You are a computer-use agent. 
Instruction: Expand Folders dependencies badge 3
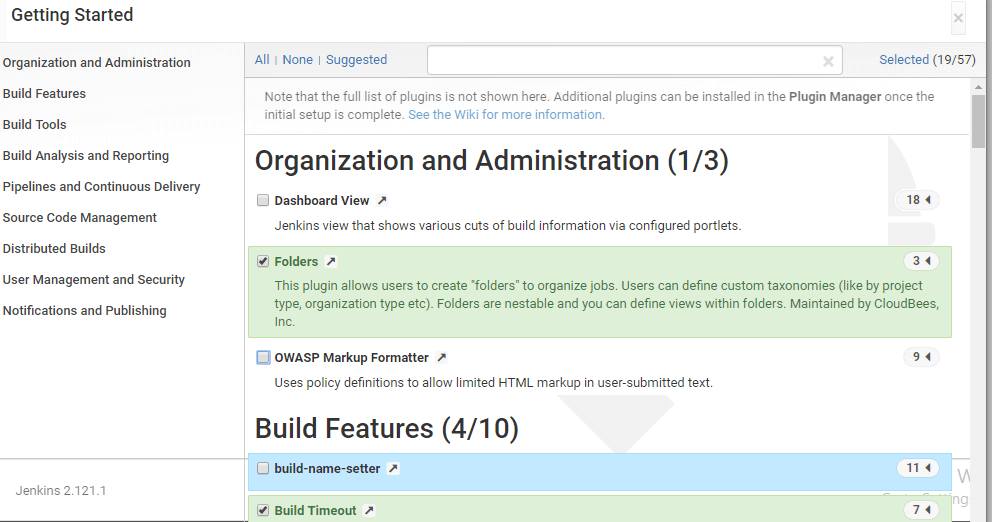[x=920, y=262]
